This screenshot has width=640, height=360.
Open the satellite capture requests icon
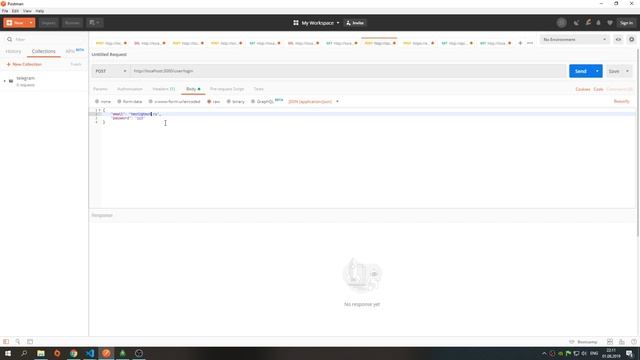click(576, 23)
